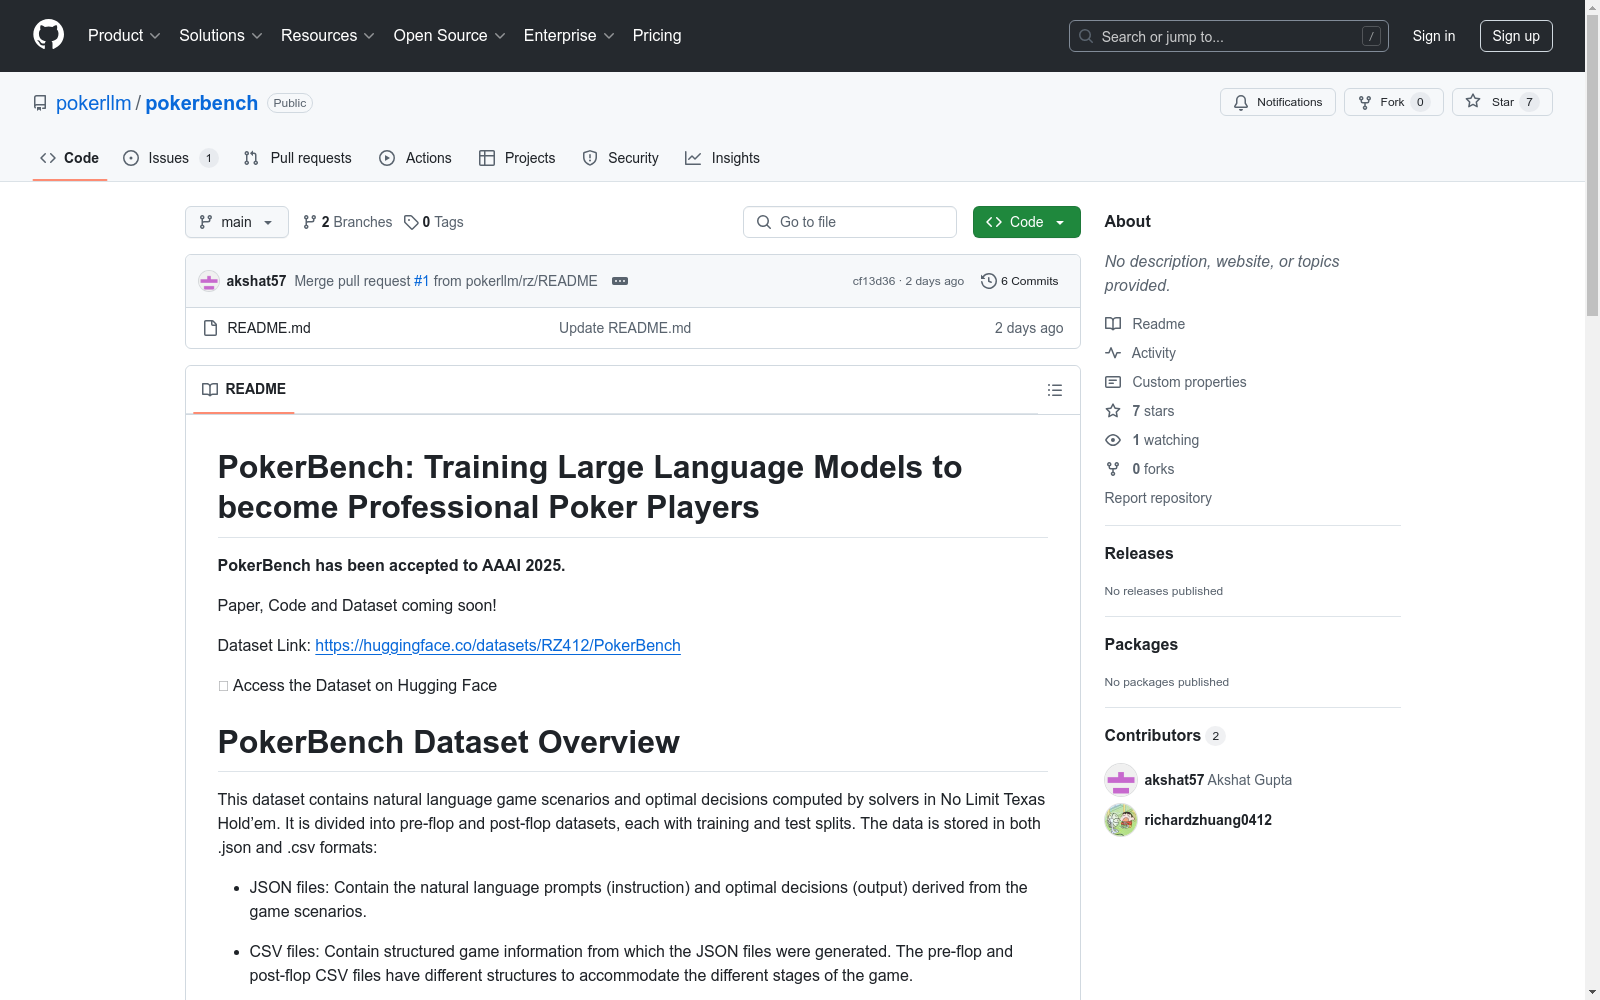The height and width of the screenshot is (1000, 1600).
Task: Open commit hash cf13d36
Action: [x=873, y=281]
